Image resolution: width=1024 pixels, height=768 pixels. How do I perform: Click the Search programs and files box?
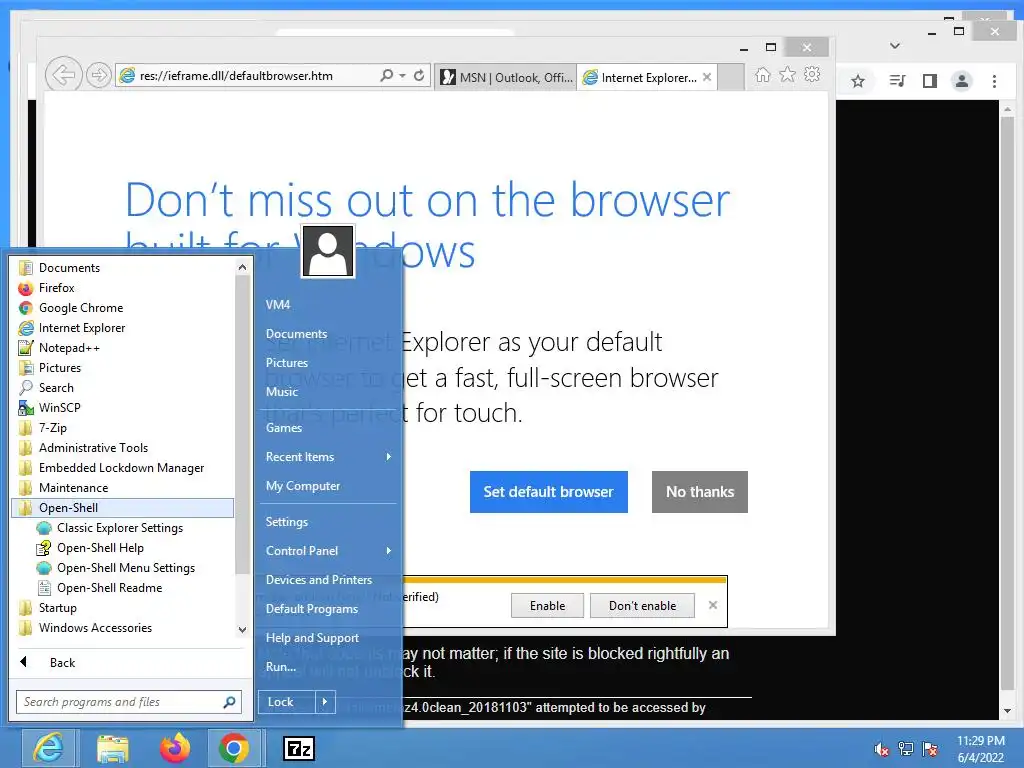(x=129, y=702)
